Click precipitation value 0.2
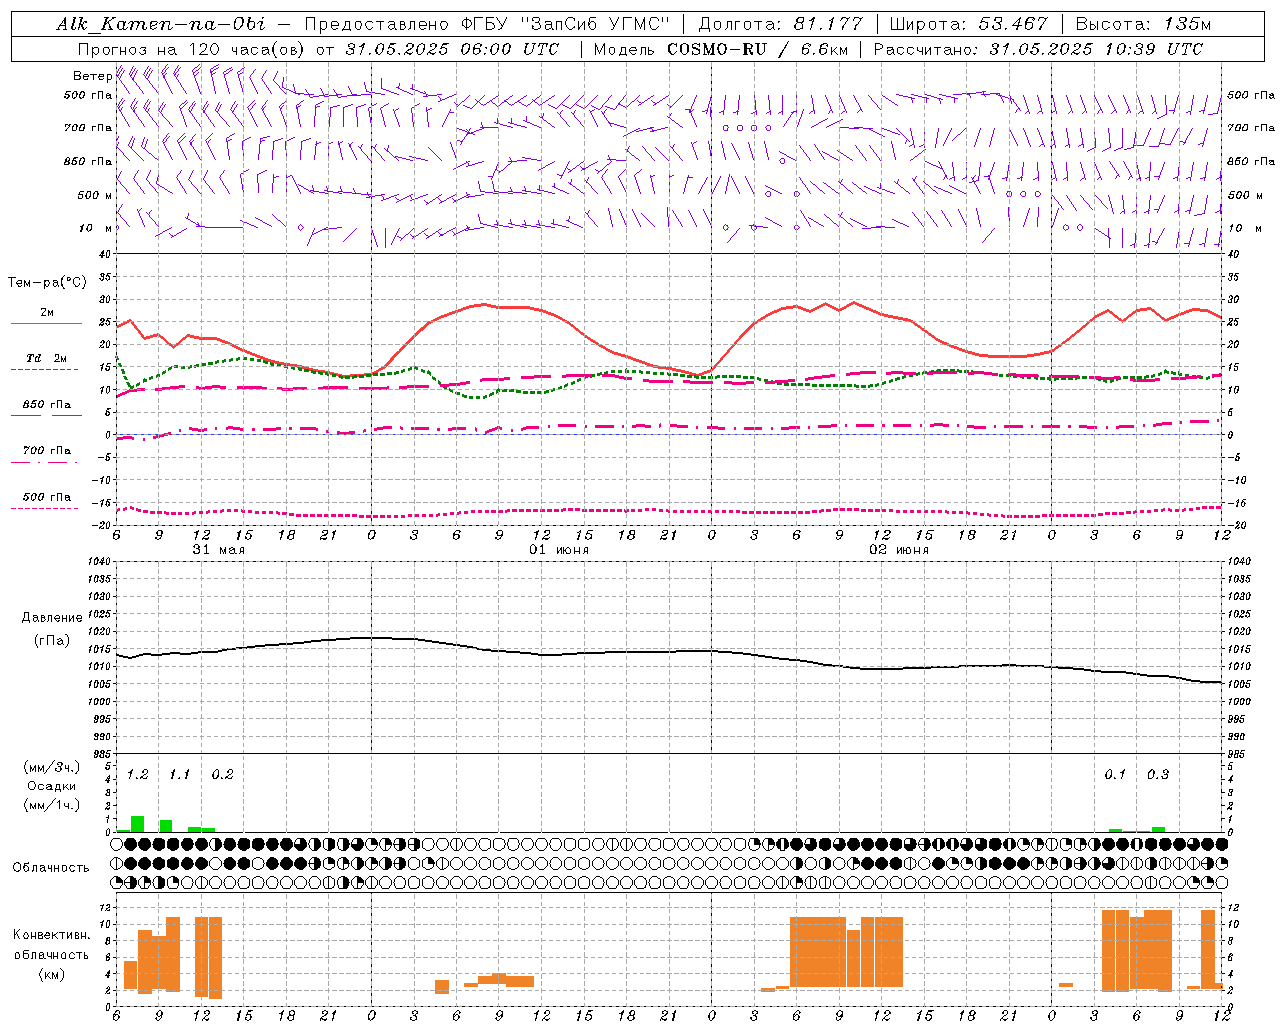Viewport: 1280px width, 1024px height. coord(222,775)
